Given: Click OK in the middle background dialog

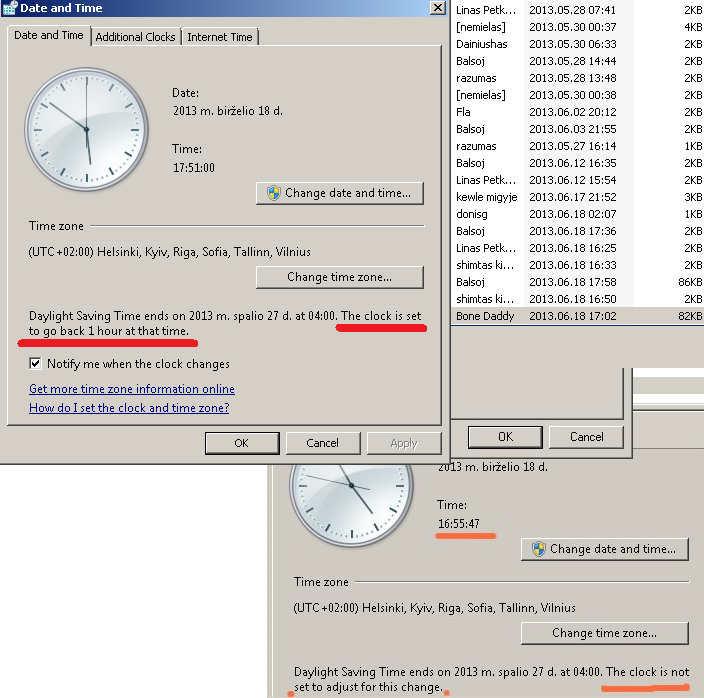Looking at the screenshot, I should pyautogui.click(x=505, y=437).
